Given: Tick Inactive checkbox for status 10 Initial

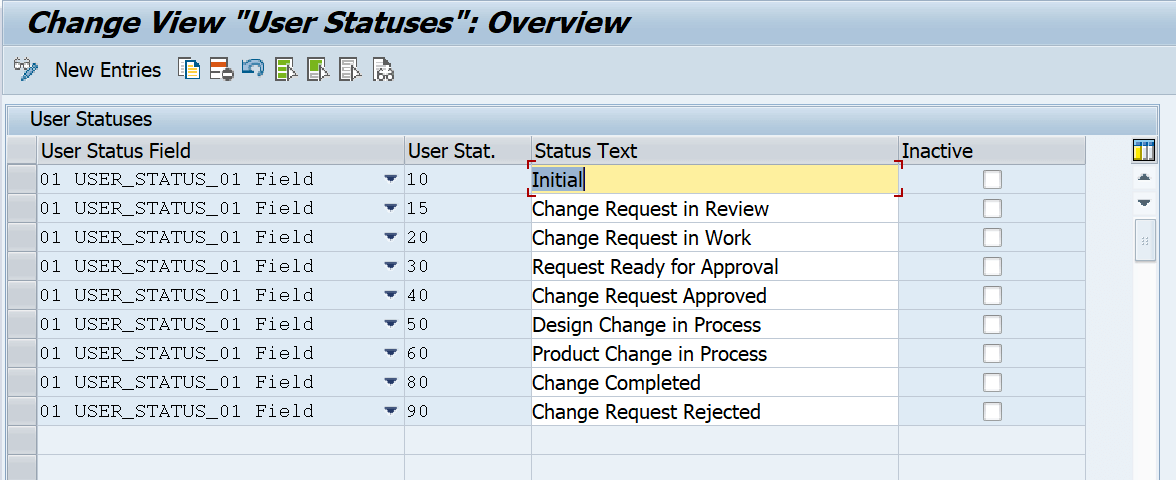Looking at the screenshot, I should click(x=992, y=179).
